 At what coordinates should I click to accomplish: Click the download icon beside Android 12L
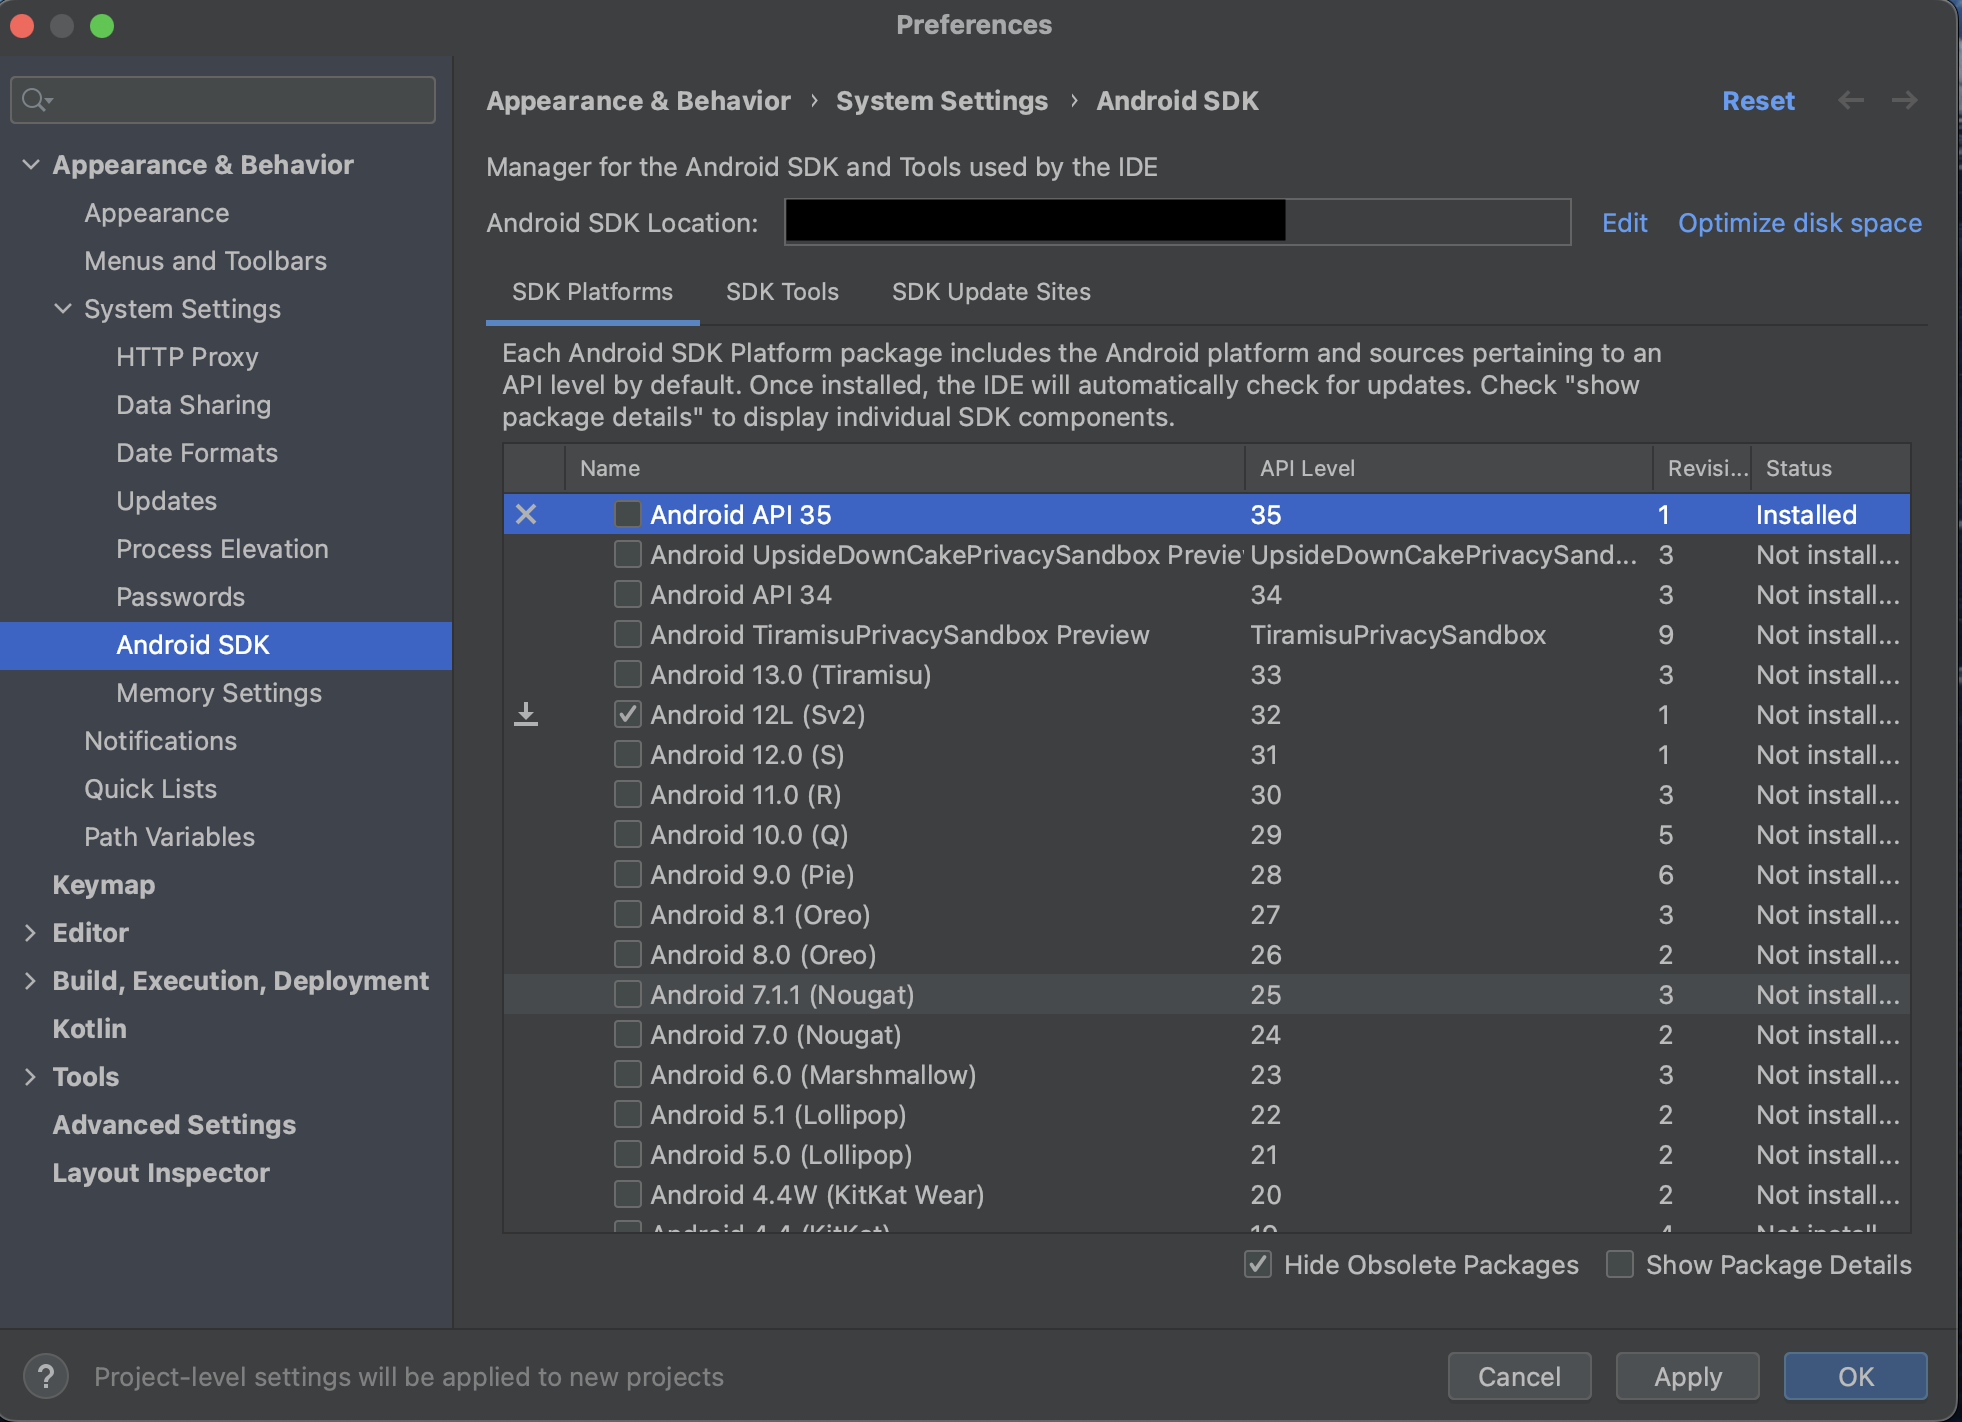coord(526,715)
